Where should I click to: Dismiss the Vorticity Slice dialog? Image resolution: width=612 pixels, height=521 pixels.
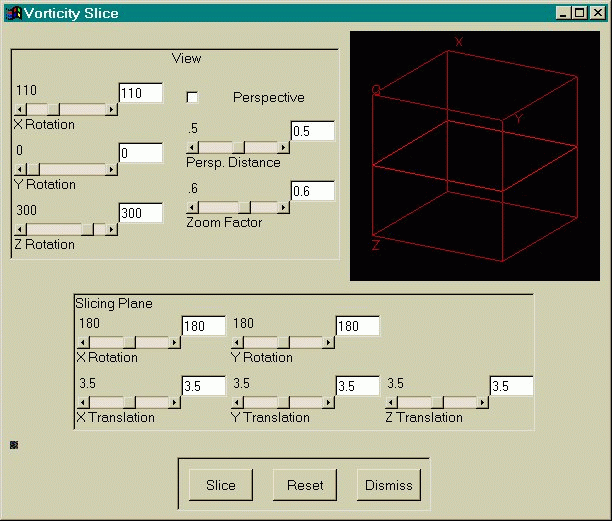pos(389,485)
